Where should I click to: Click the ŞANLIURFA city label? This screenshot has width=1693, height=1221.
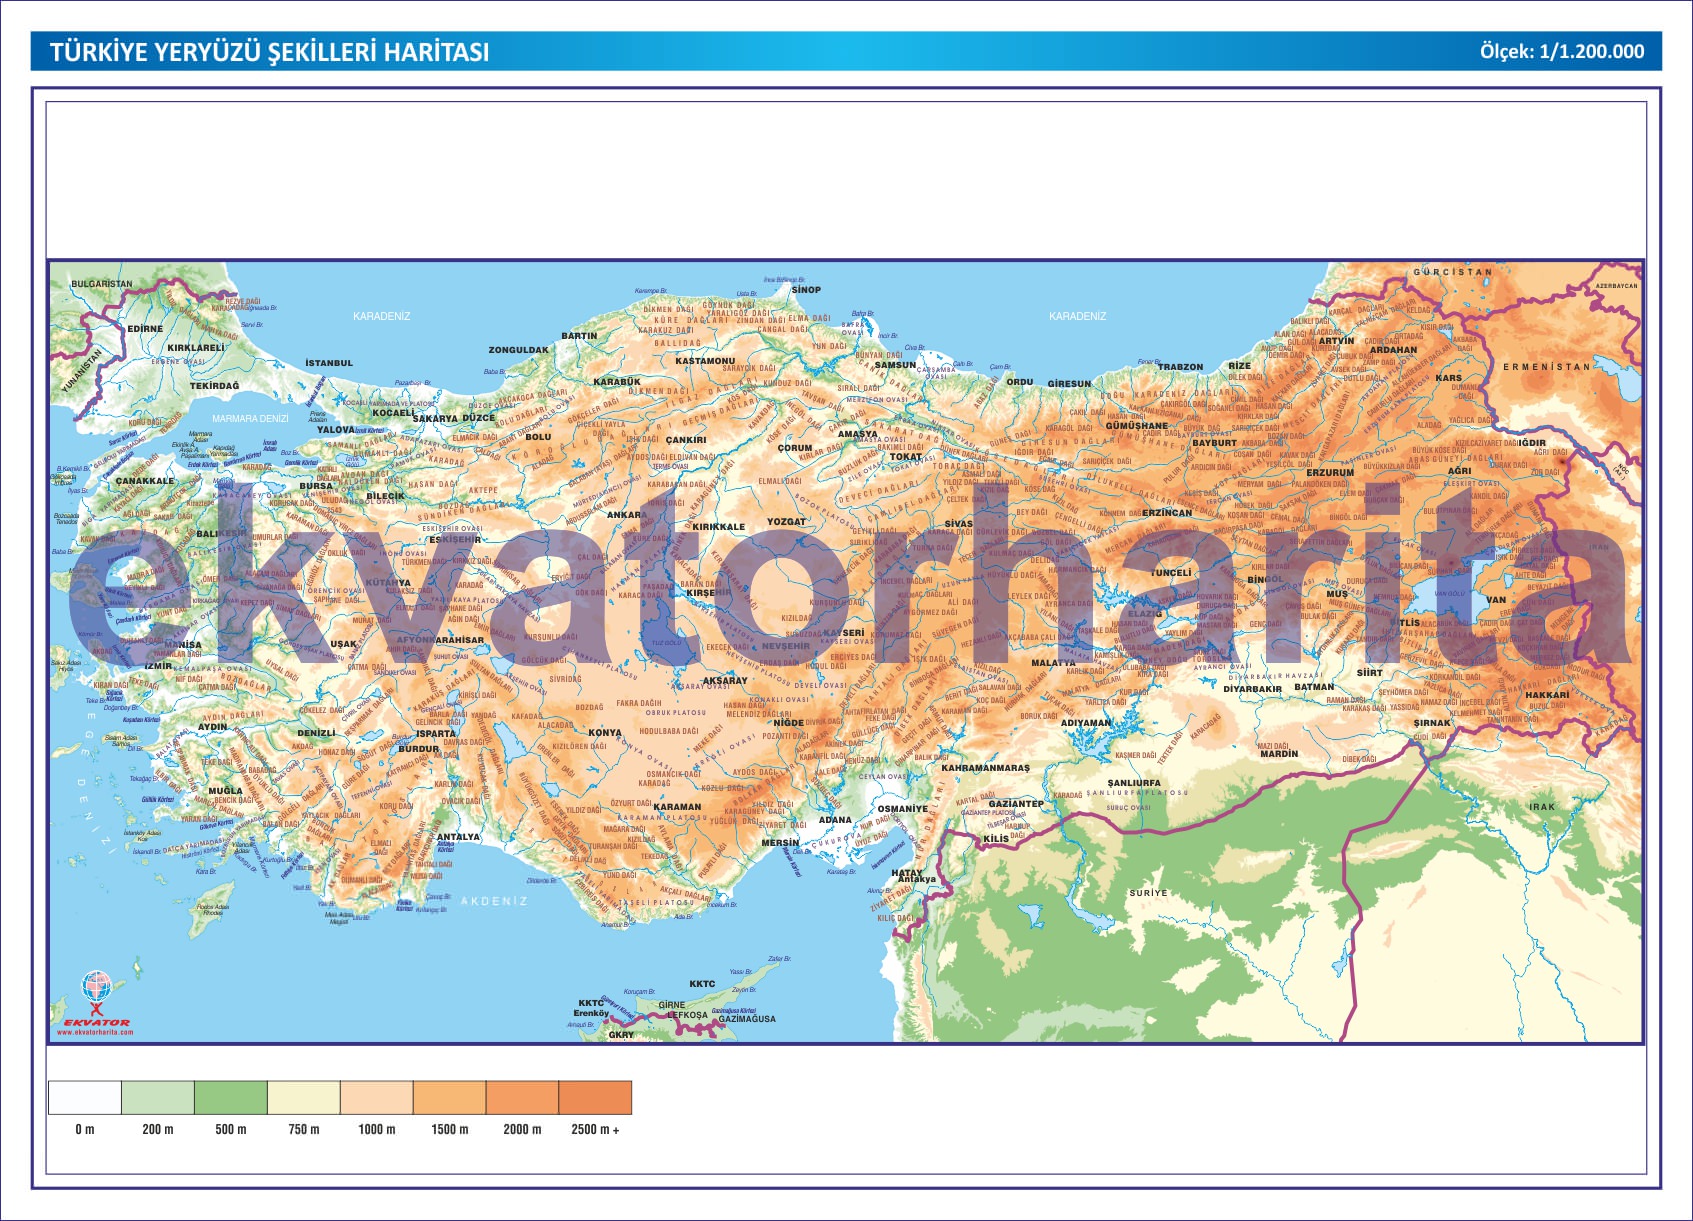pyautogui.click(x=1135, y=783)
